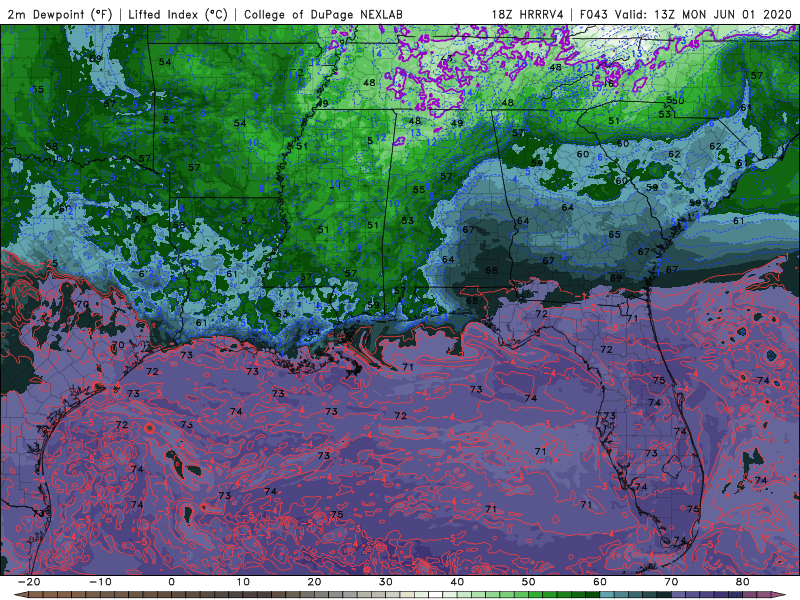Click the -20 label on the color scale
Image resolution: width=800 pixels, height=600 pixels.
29,582
